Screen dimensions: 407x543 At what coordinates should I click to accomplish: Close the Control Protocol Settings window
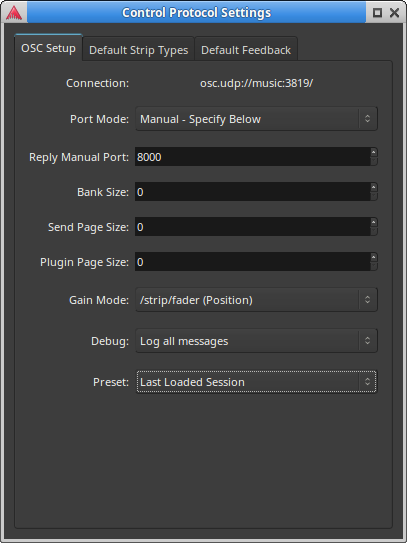(395, 13)
